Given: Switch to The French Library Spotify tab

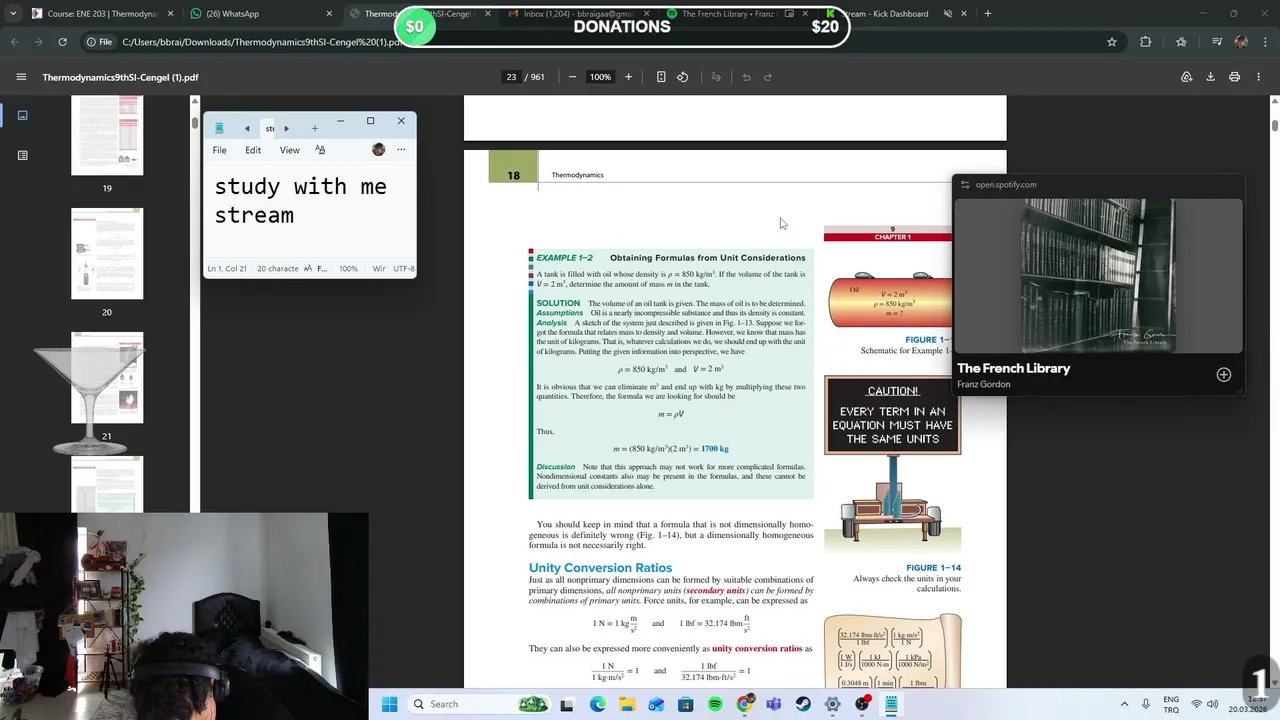Looking at the screenshot, I should pyautogui.click(x=738, y=14).
